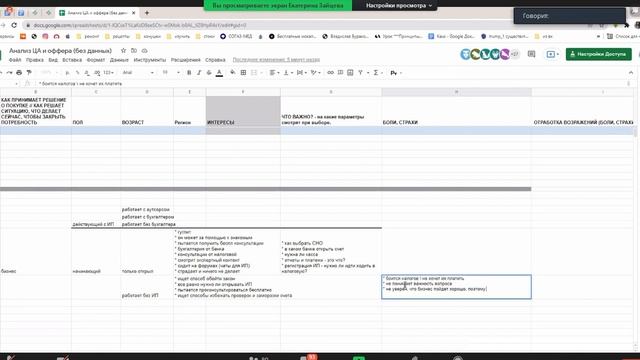640x360 pixels.
Task: Close the Анализ ЦА browser tab
Action: (x=133, y=13)
